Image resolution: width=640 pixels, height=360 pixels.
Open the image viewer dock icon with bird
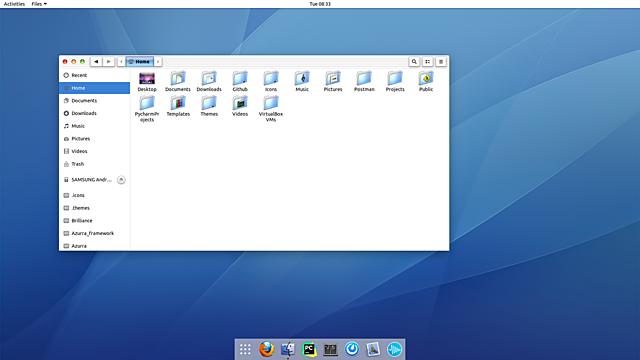coord(373,349)
